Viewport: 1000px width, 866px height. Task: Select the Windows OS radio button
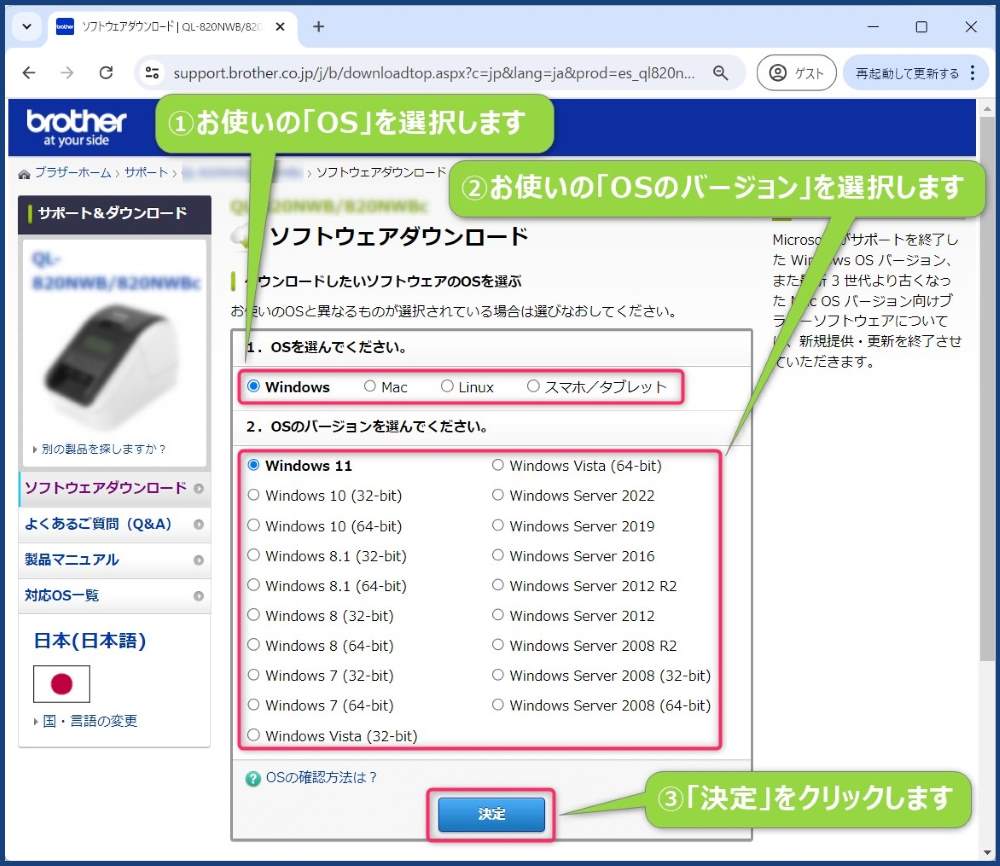[253, 386]
